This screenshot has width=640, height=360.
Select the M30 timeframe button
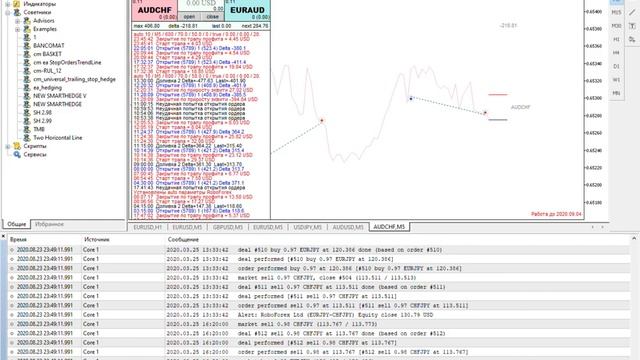click(616, 26)
